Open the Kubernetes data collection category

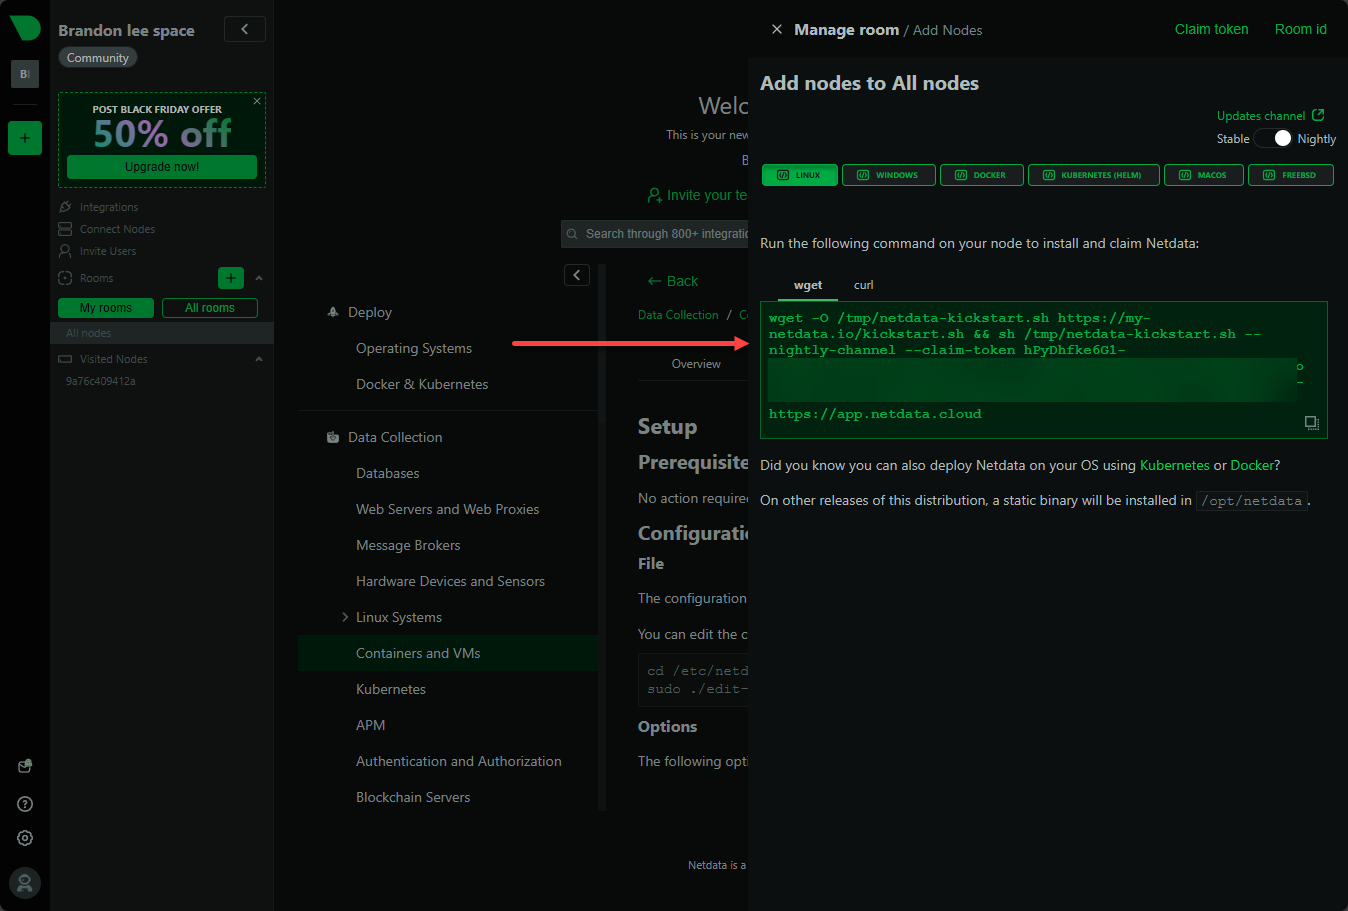391,689
